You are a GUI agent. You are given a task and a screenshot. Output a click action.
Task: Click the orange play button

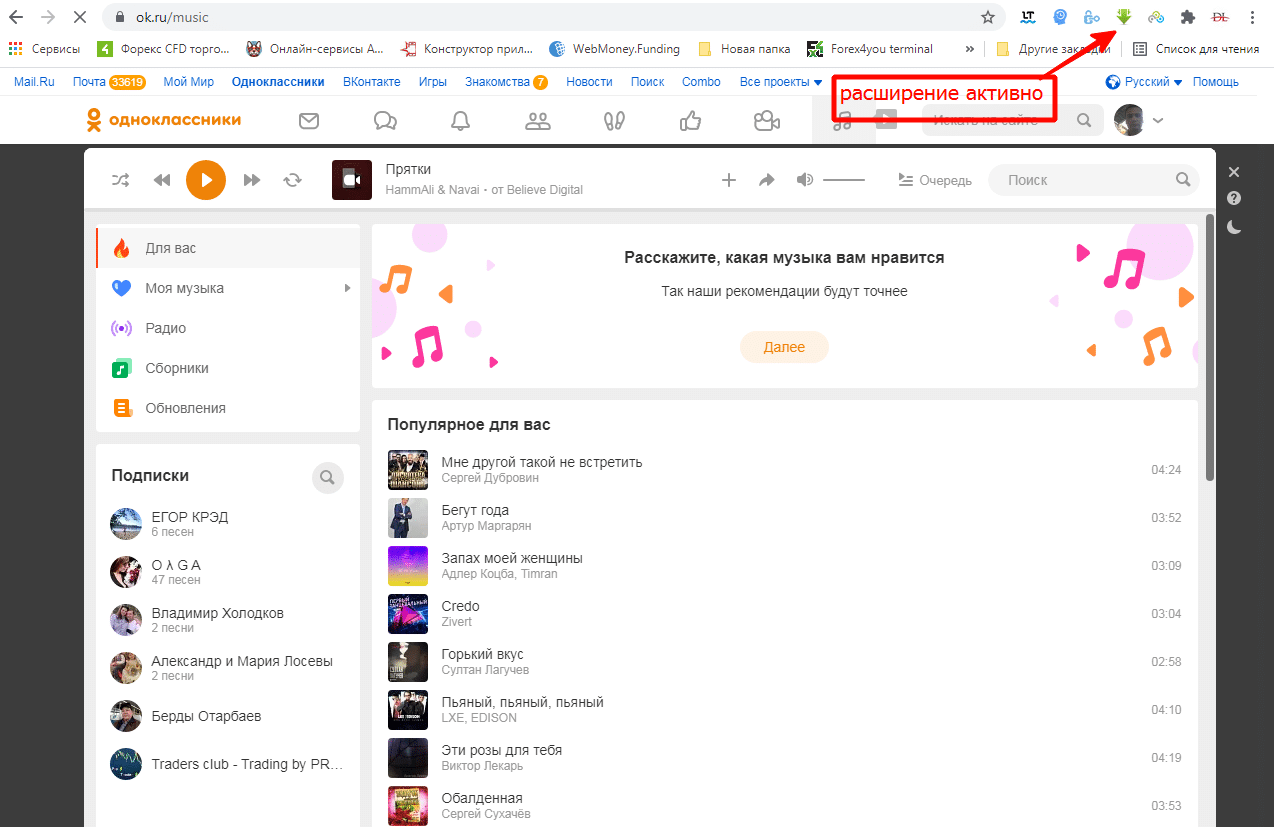point(206,180)
